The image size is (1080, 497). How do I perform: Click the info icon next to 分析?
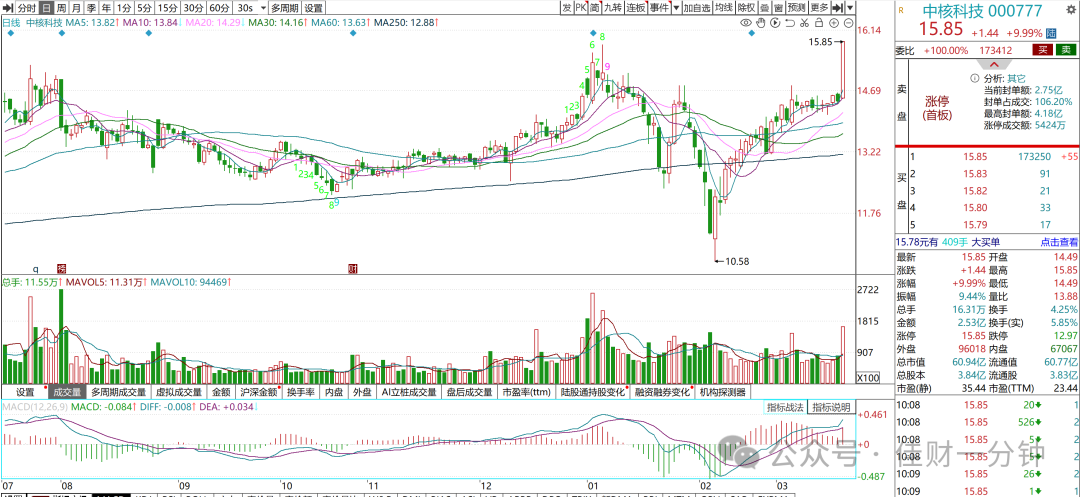coord(975,78)
